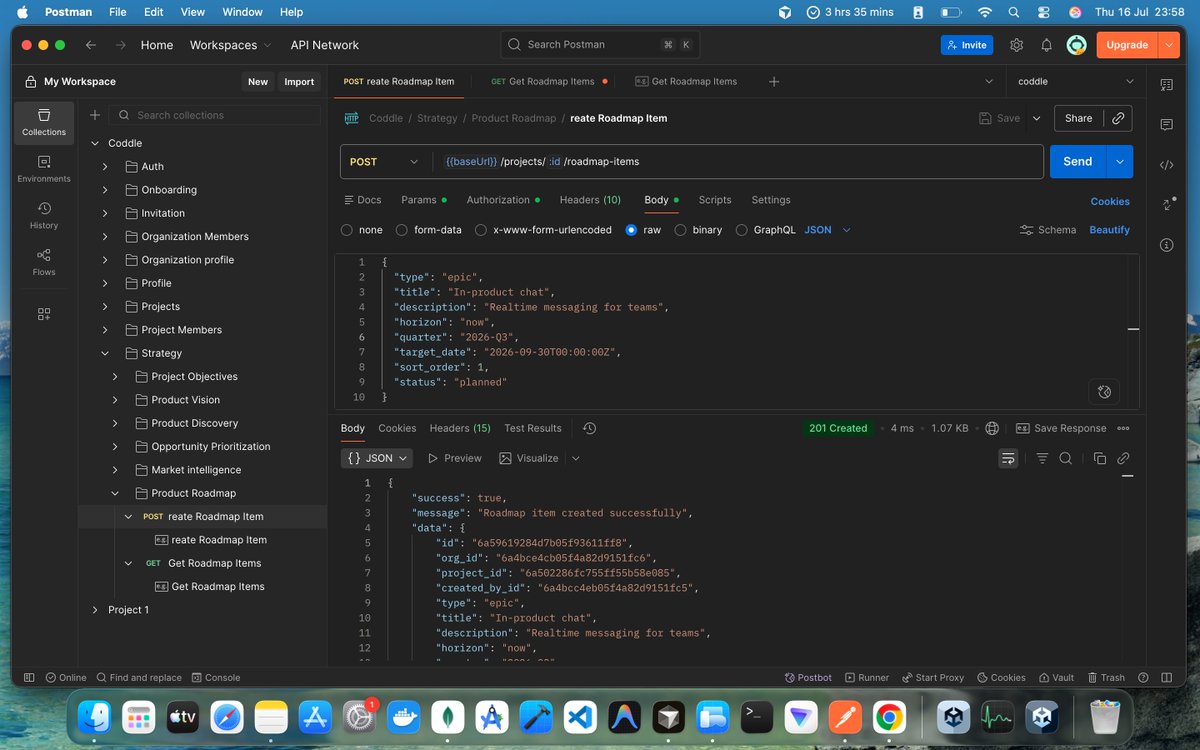Viewport: 1200px width, 750px height.
Task: Switch to the Headers (10) request tab
Action: [590, 200]
